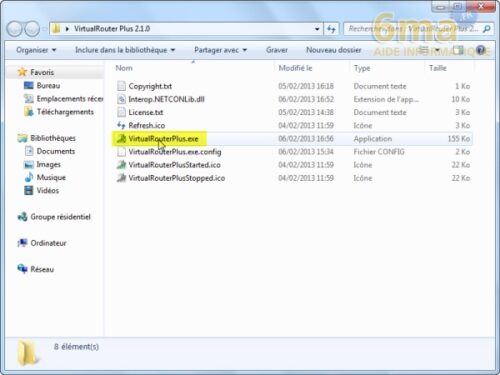Click the Réseau network icon
Image resolution: width=500 pixels, height=375 pixels.
(22, 269)
